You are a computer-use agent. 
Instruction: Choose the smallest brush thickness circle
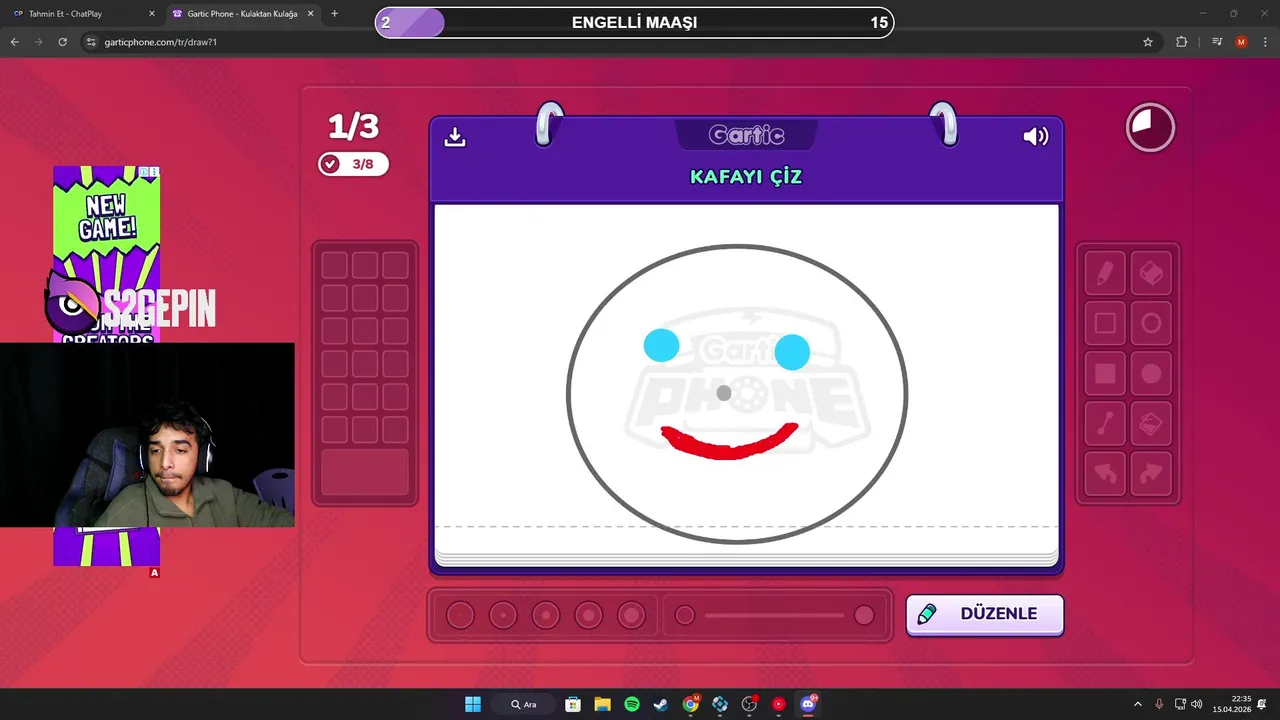tap(460, 615)
